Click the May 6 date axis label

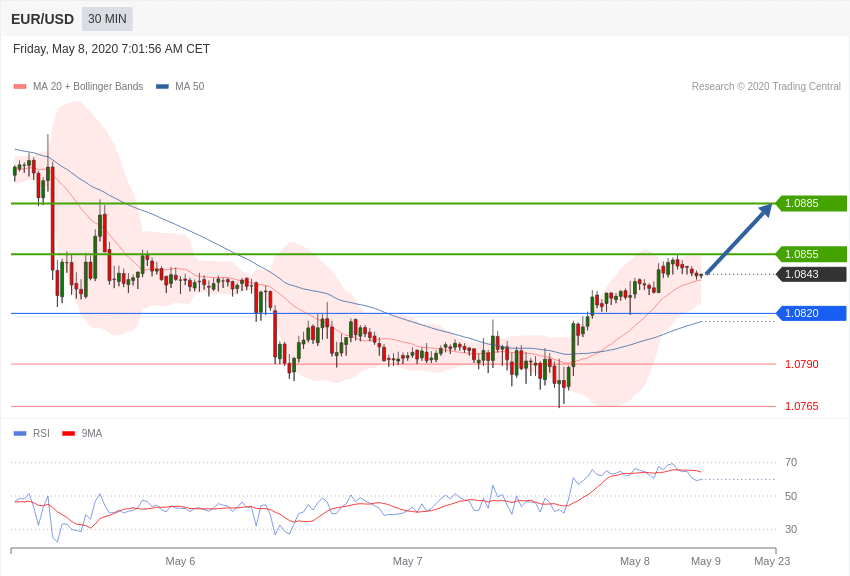pyautogui.click(x=180, y=561)
